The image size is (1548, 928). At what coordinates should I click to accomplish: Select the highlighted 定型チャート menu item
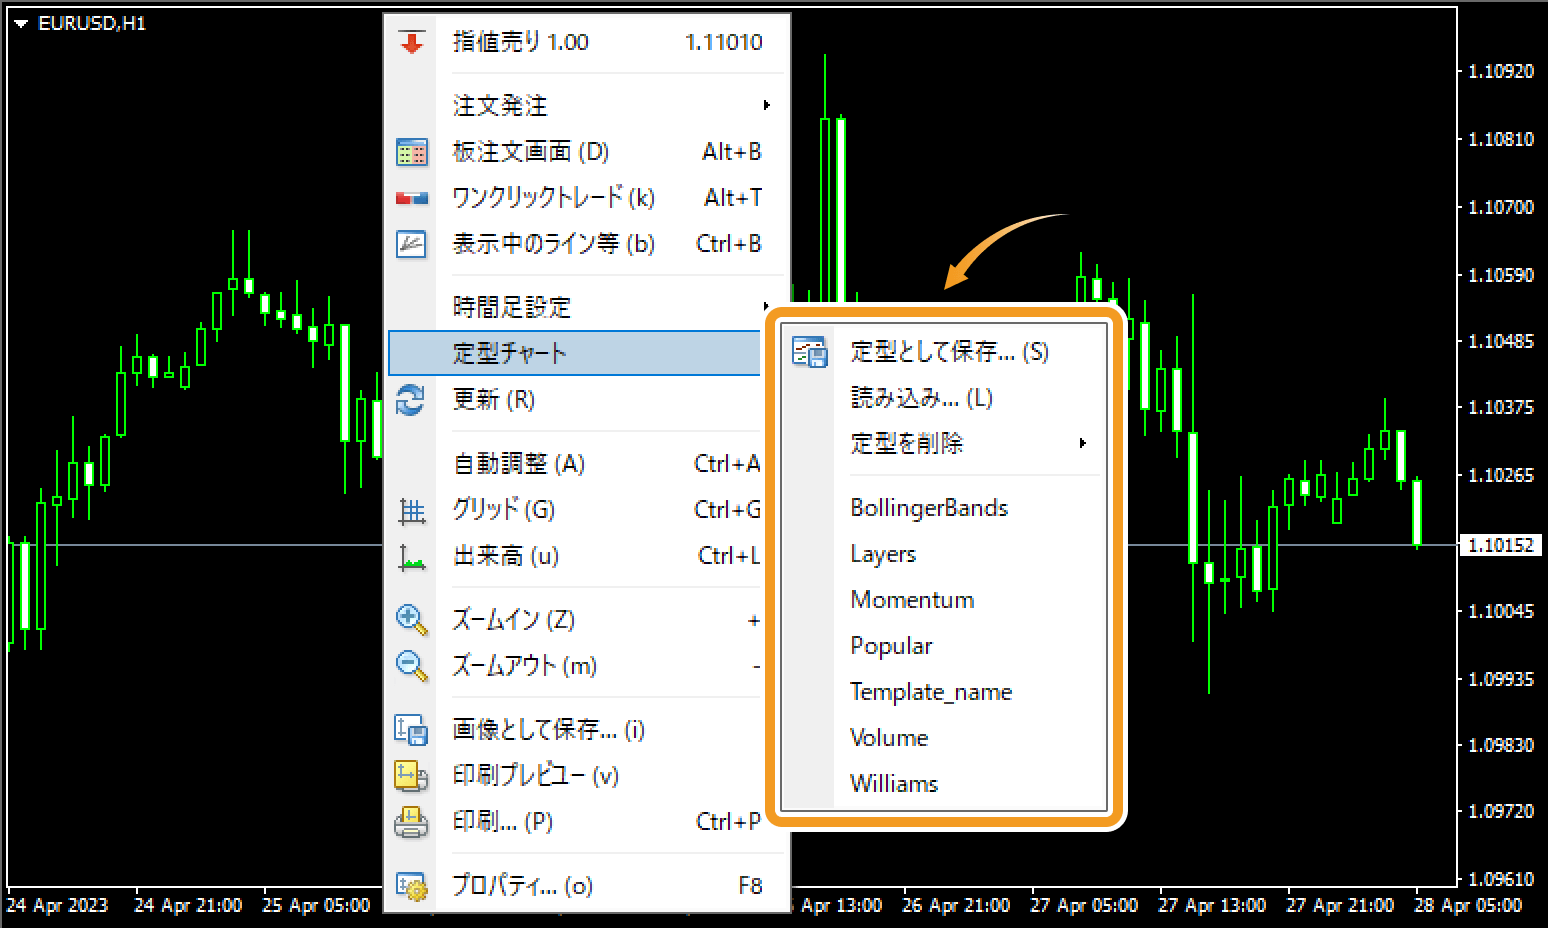(575, 353)
